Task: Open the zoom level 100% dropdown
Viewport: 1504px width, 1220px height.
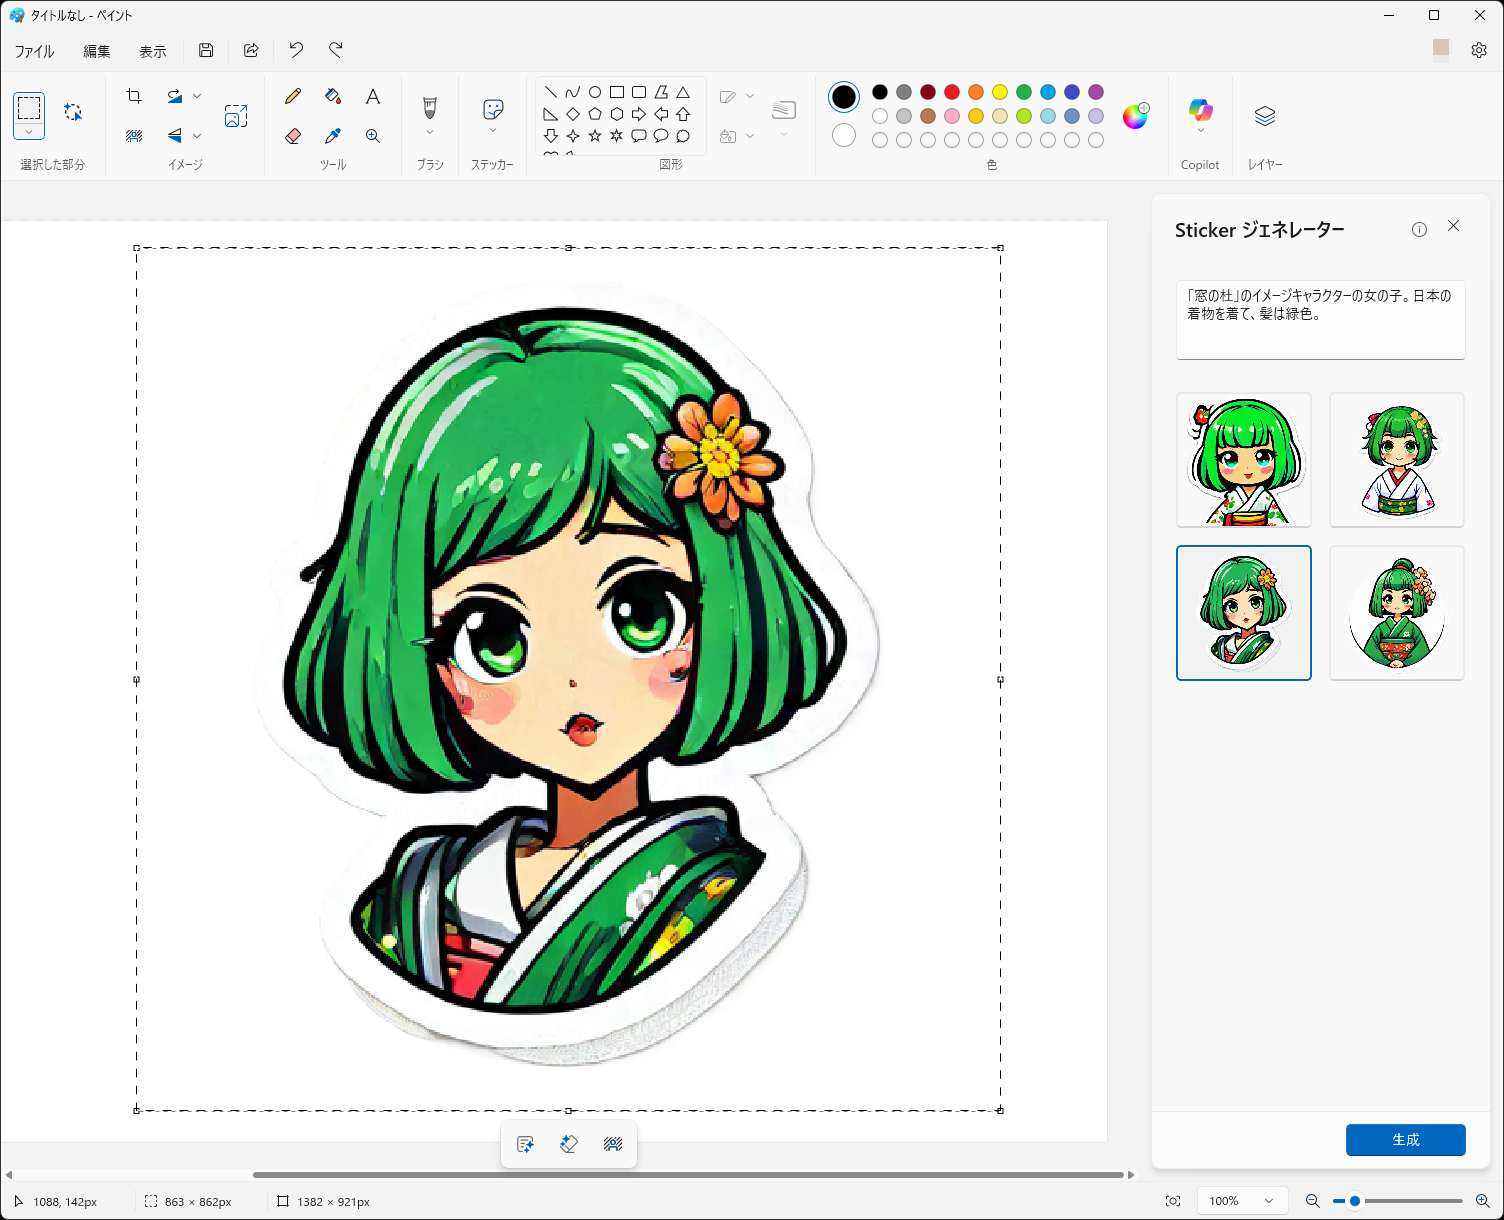Action: click(1242, 1201)
